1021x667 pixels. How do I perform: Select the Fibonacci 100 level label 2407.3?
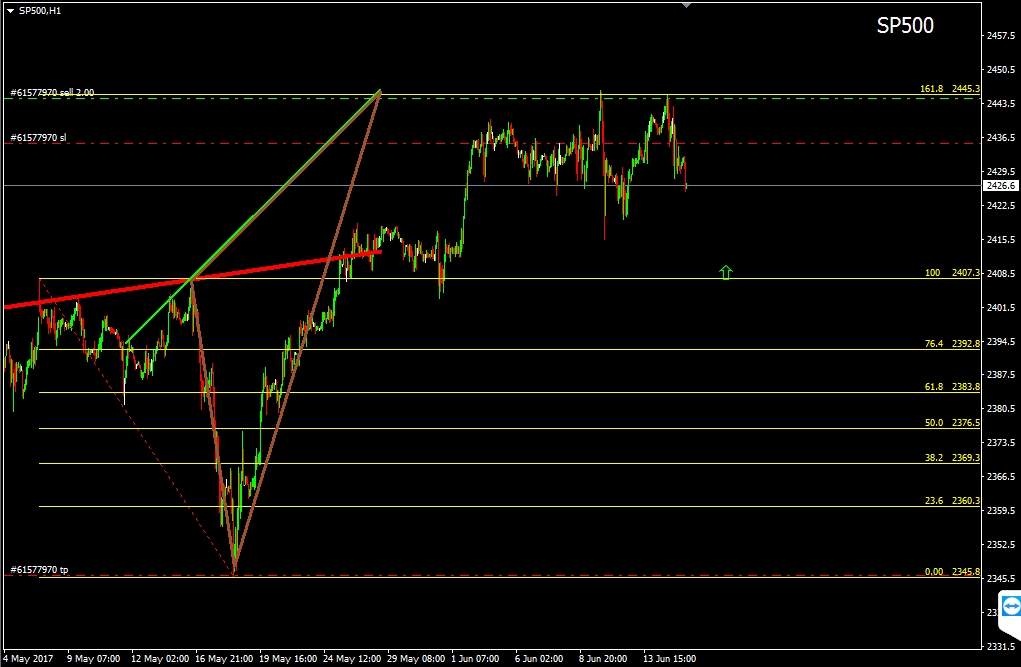click(x=952, y=273)
